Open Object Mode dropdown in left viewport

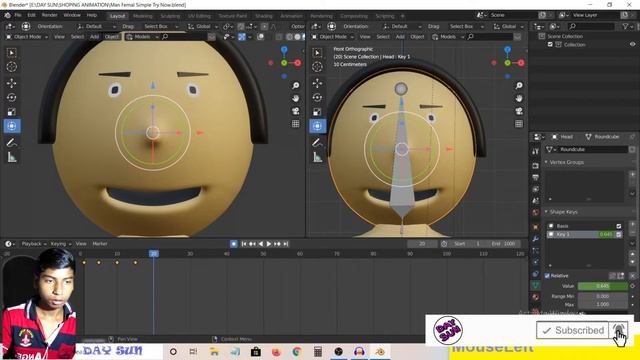[x=27, y=37]
